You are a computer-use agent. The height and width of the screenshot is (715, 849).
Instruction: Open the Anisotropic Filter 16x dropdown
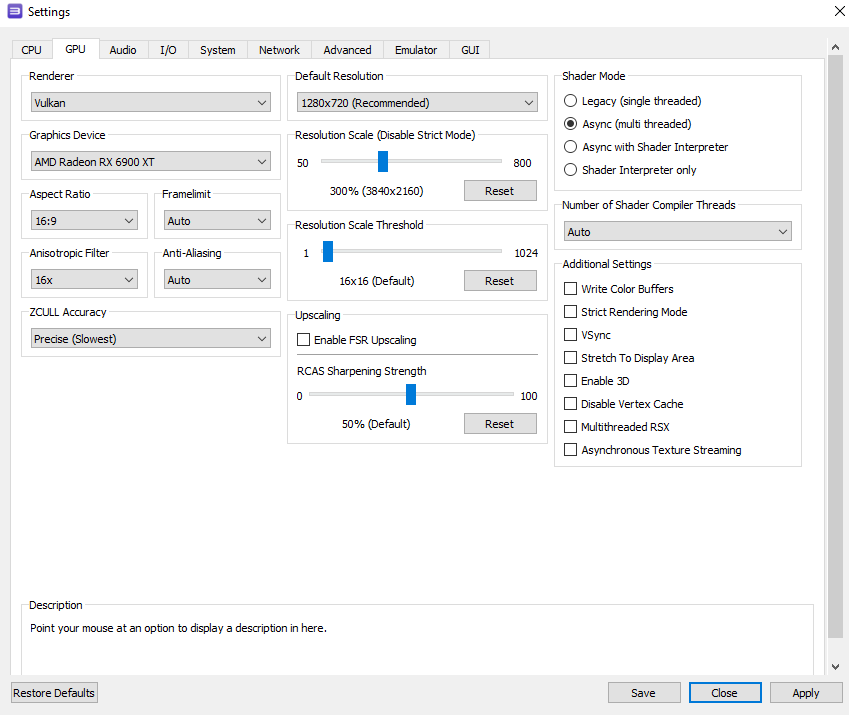click(84, 279)
